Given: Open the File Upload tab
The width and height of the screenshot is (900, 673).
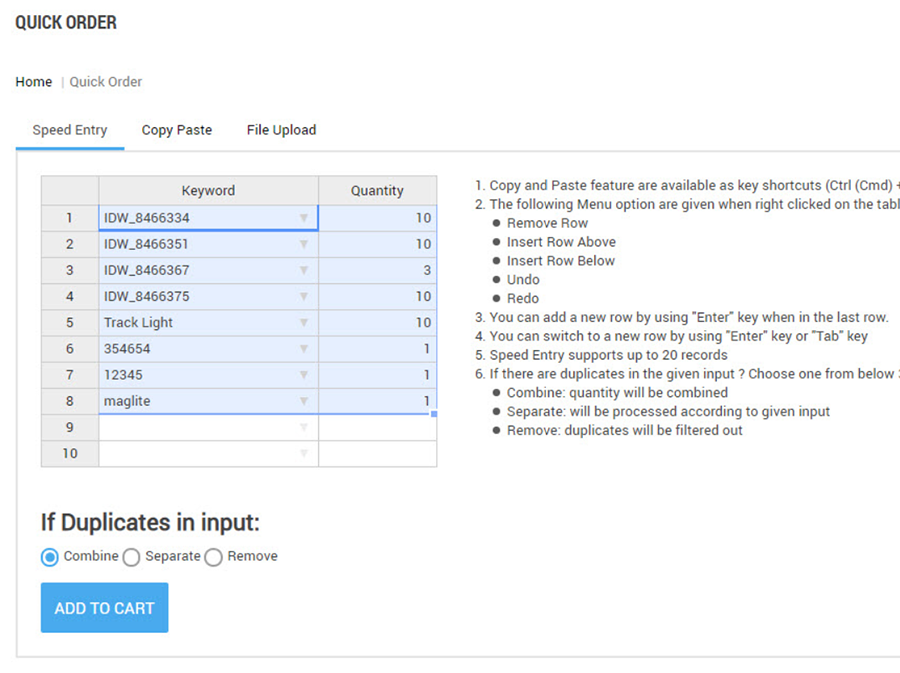Looking at the screenshot, I should click(x=281, y=130).
